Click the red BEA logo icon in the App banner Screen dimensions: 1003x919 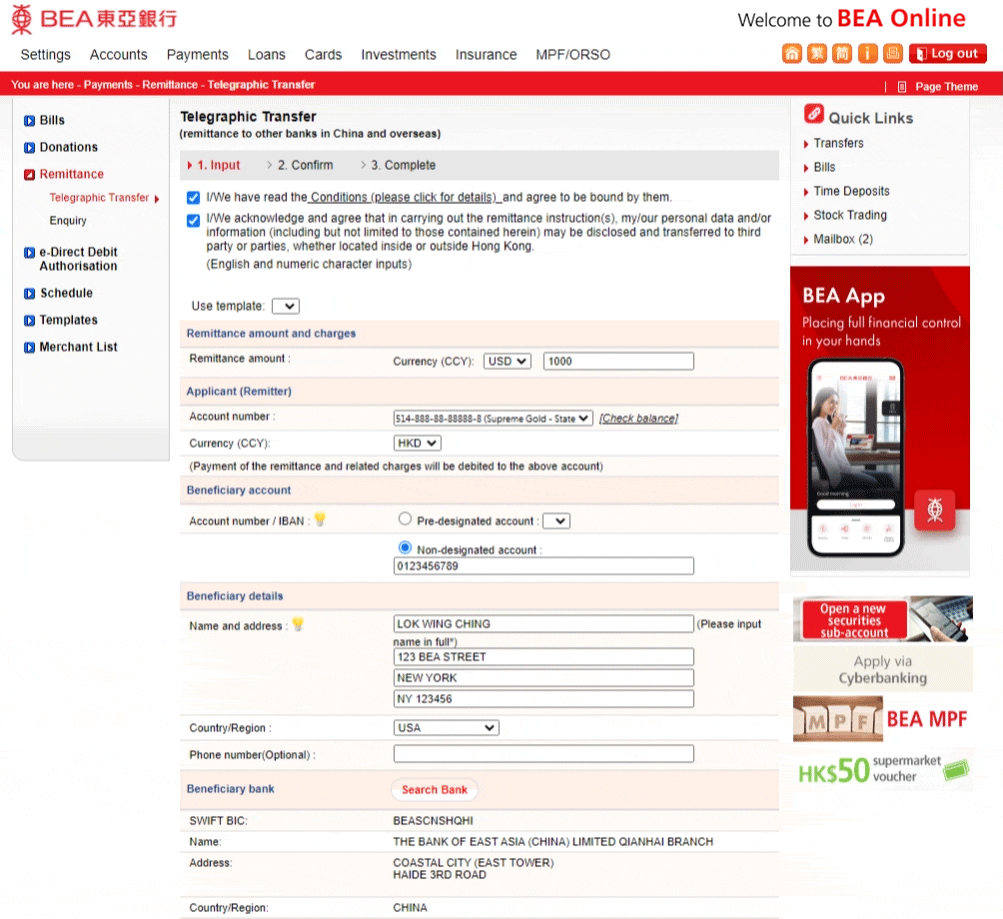pyautogui.click(x=935, y=510)
